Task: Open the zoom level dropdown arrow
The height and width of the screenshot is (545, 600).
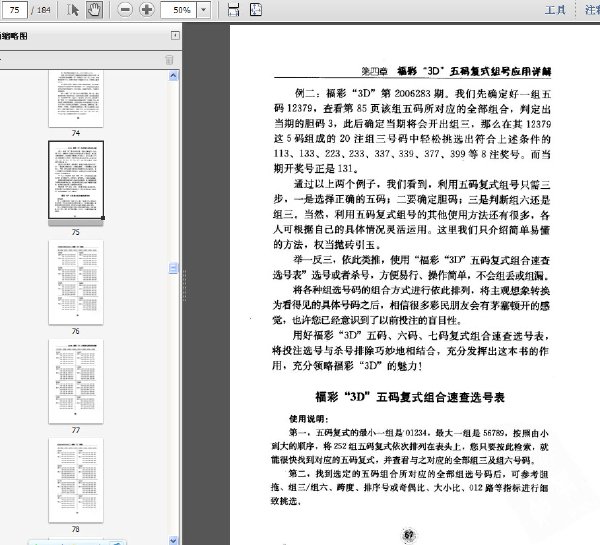Action: pos(204,10)
